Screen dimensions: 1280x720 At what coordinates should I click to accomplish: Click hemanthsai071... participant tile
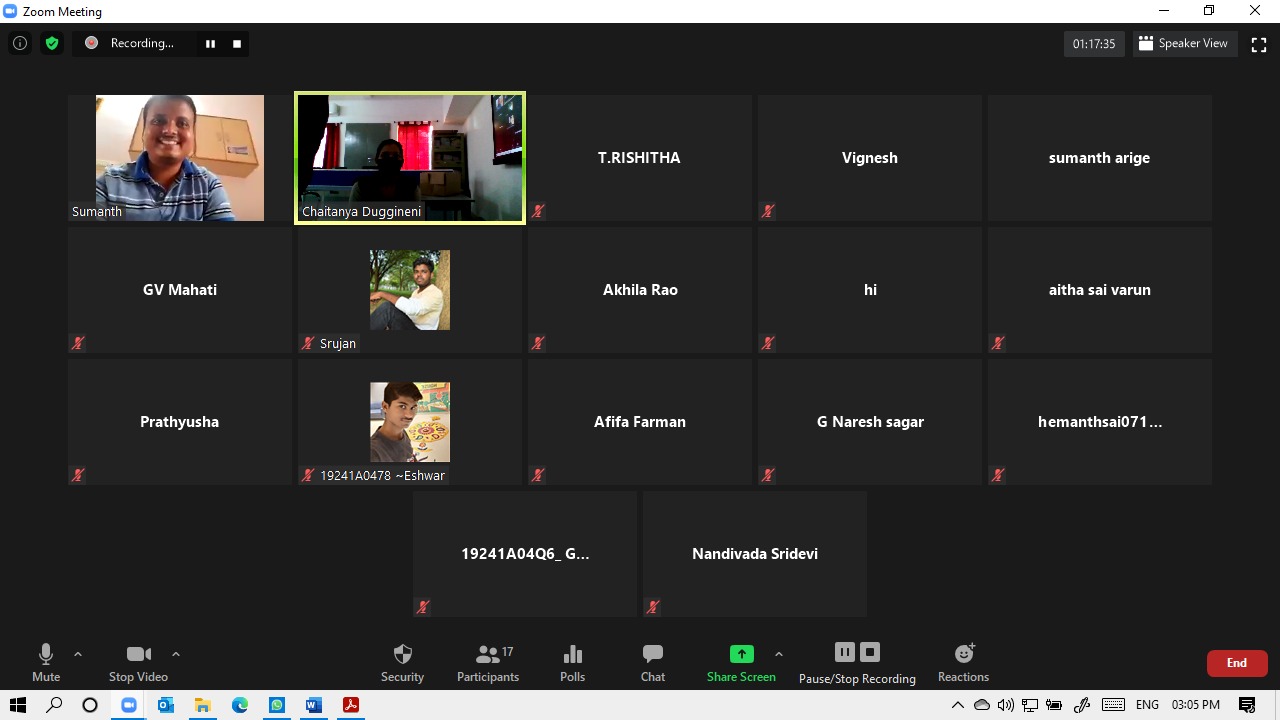(x=1100, y=422)
